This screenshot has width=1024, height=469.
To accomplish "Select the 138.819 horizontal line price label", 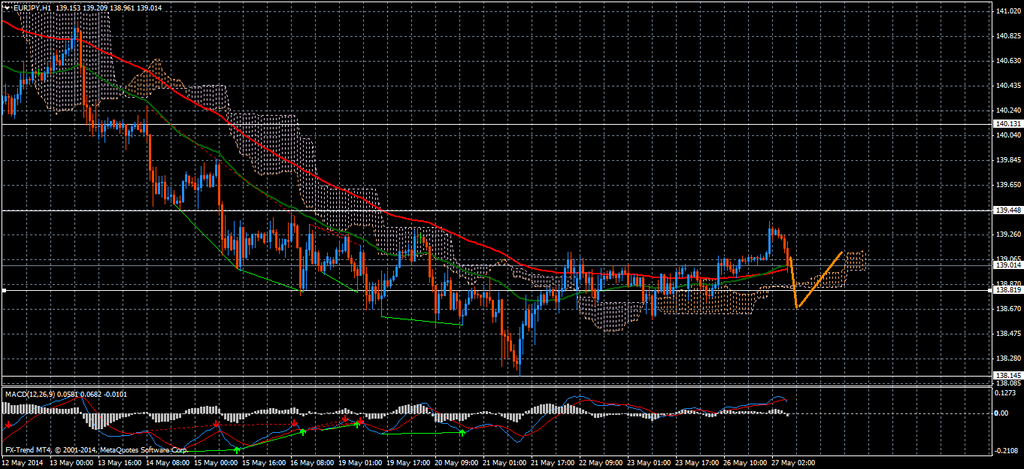I will coord(1008,290).
